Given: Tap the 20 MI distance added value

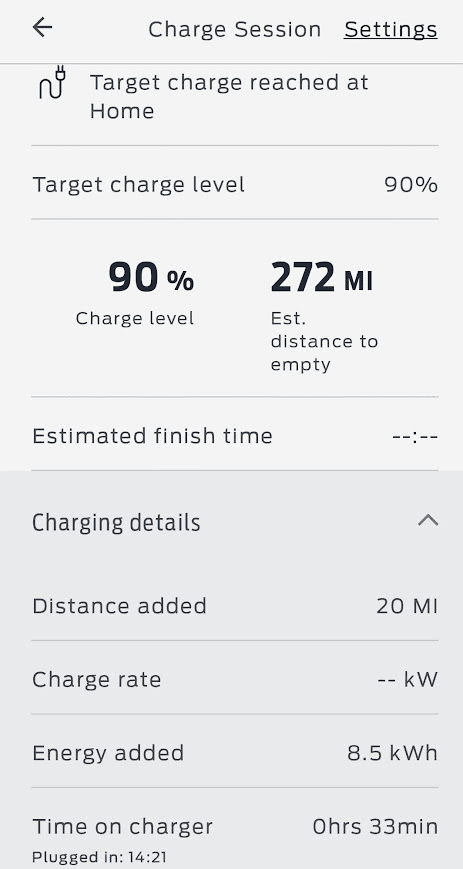Looking at the screenshot, I should tap(407, 606).
